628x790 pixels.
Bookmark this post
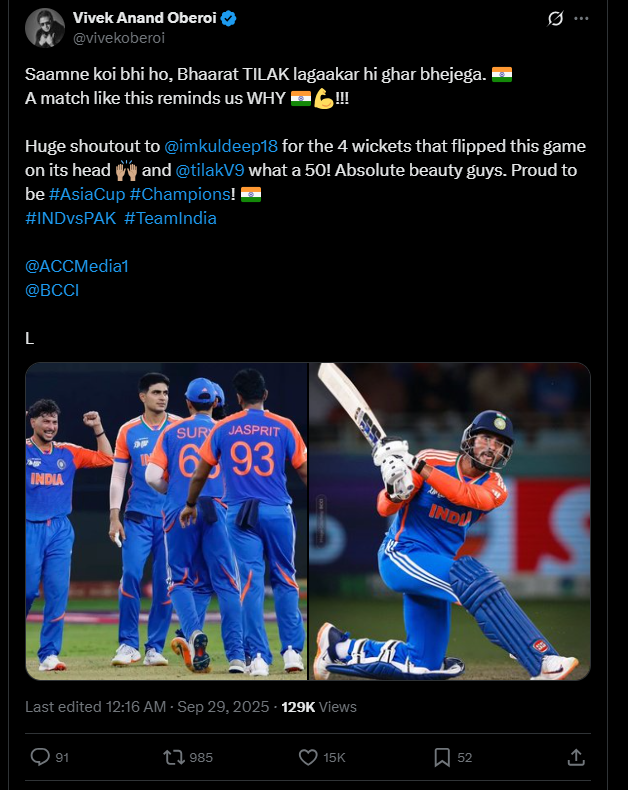click(x=442, y=757)
